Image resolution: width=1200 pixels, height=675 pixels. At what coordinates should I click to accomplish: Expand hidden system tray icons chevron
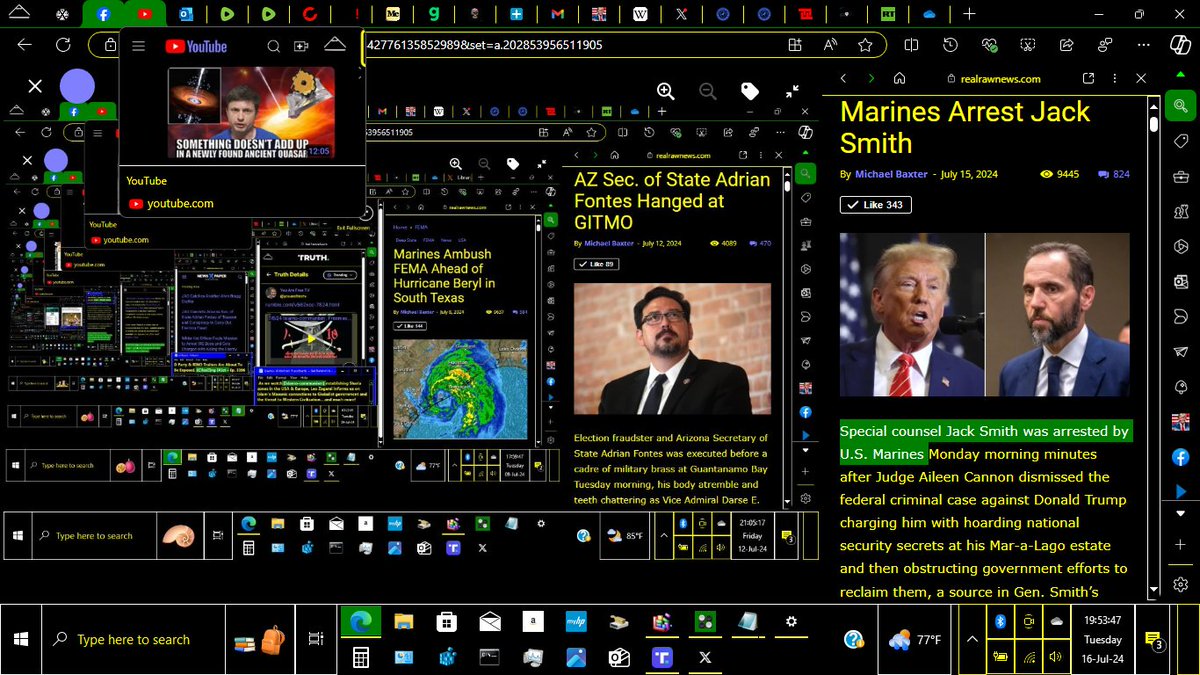coord(971,639)
